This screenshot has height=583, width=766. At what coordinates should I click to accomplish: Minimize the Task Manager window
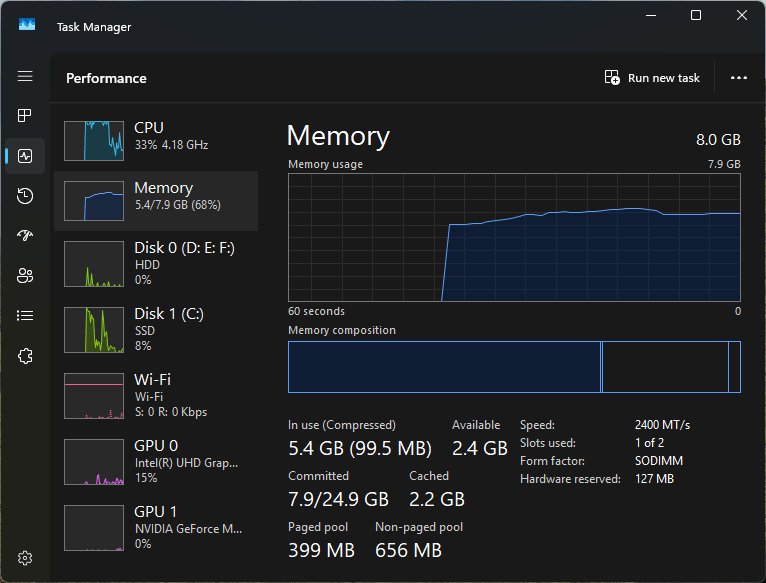(x=651, y=15)
